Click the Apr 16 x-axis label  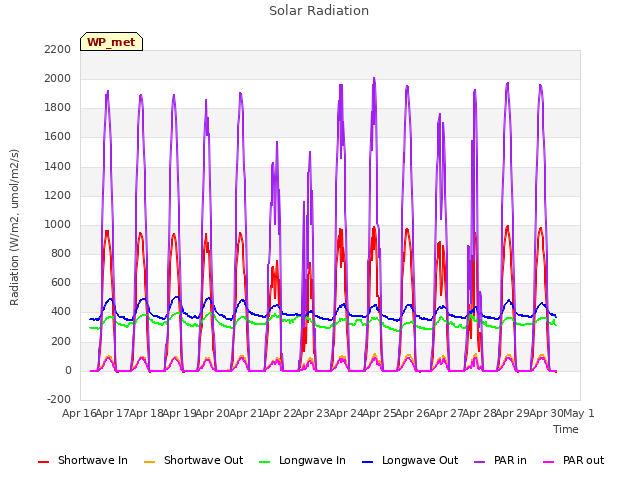point(79,413)
